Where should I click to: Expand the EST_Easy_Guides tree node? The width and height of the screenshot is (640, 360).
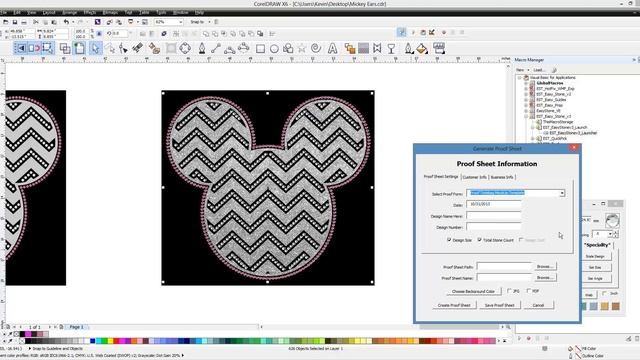pos(526,100)
